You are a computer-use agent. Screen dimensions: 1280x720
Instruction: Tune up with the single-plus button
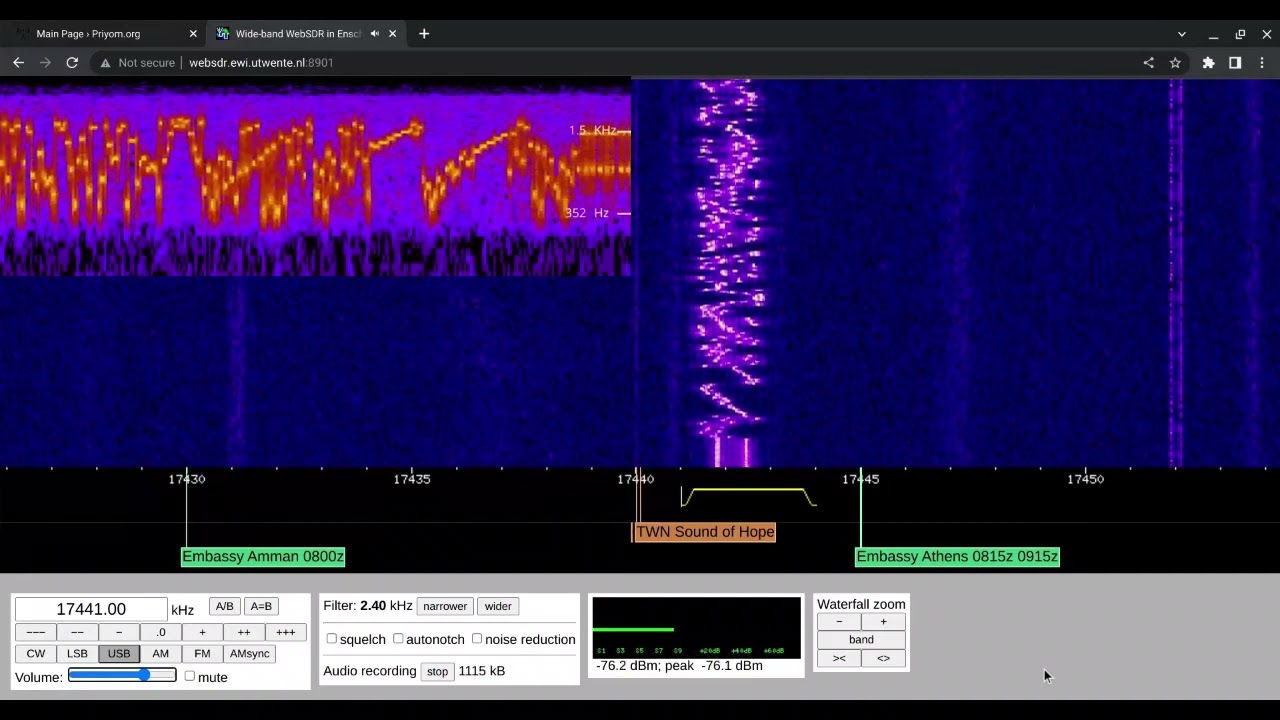point(202,632)
